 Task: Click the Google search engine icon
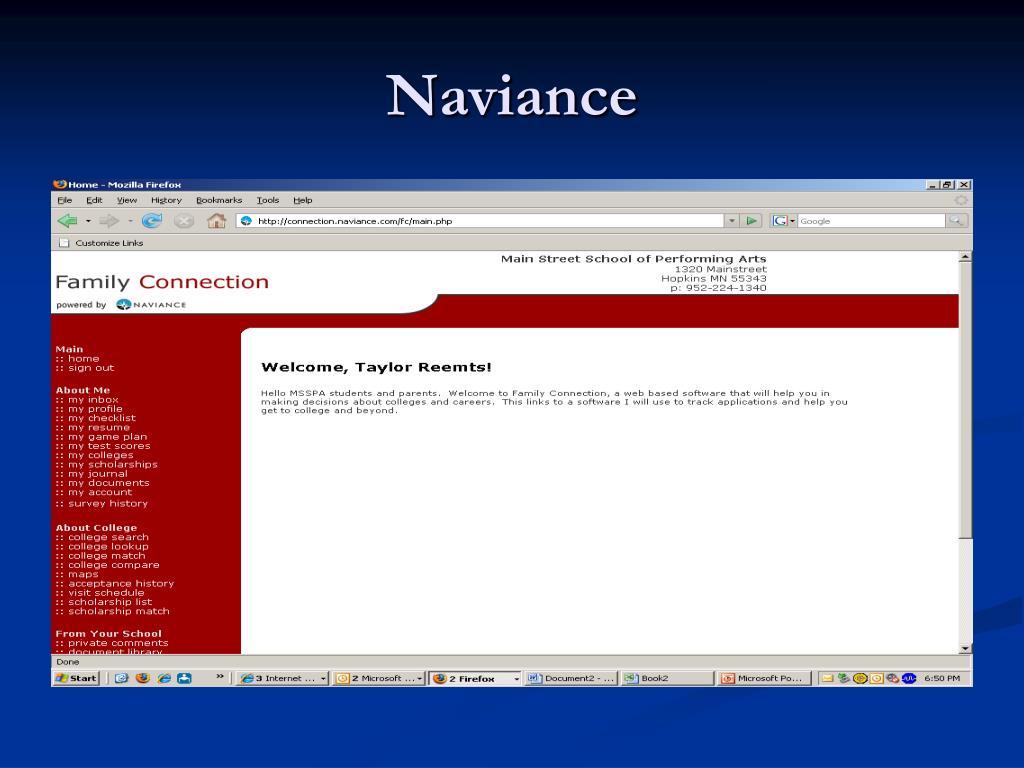point(779,221)
